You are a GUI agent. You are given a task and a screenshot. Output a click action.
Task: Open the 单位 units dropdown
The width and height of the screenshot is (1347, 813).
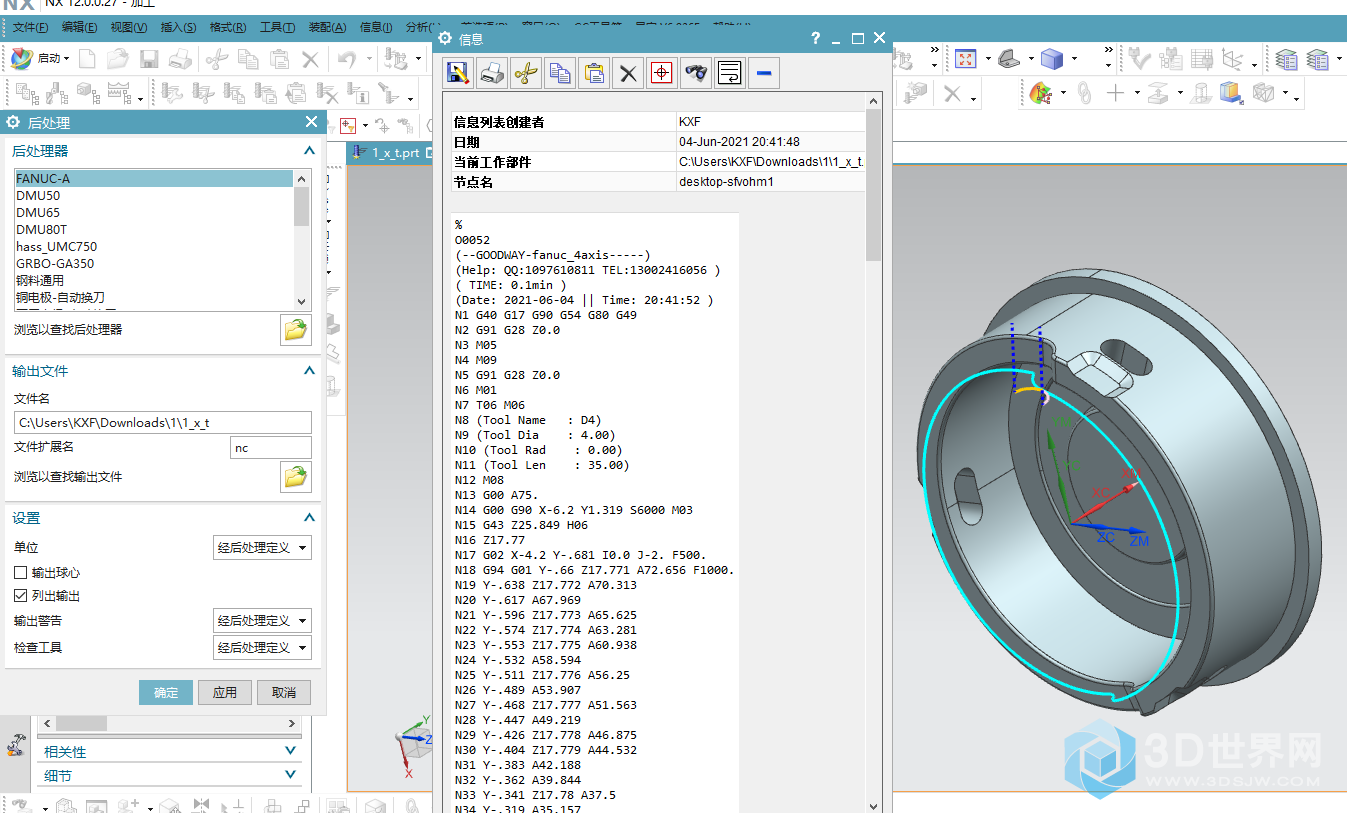tap(263, 547)
